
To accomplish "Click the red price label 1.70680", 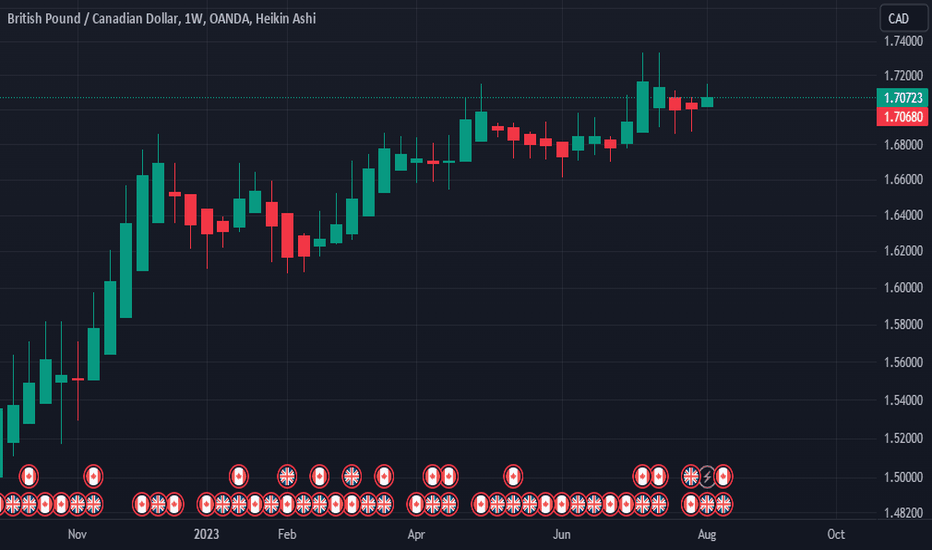I will tap(902, 117).
